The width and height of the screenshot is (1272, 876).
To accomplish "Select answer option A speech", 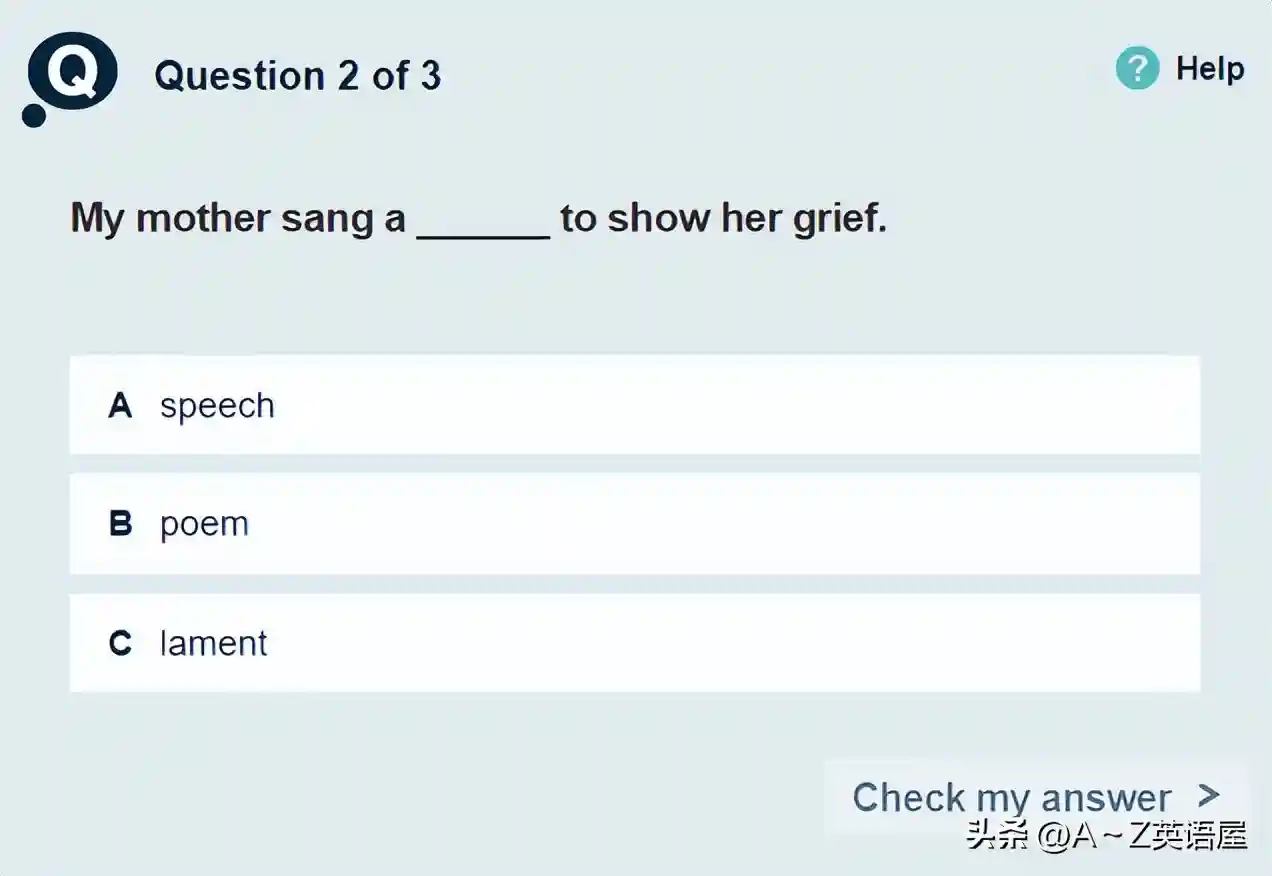I will [x=634, y=405].
